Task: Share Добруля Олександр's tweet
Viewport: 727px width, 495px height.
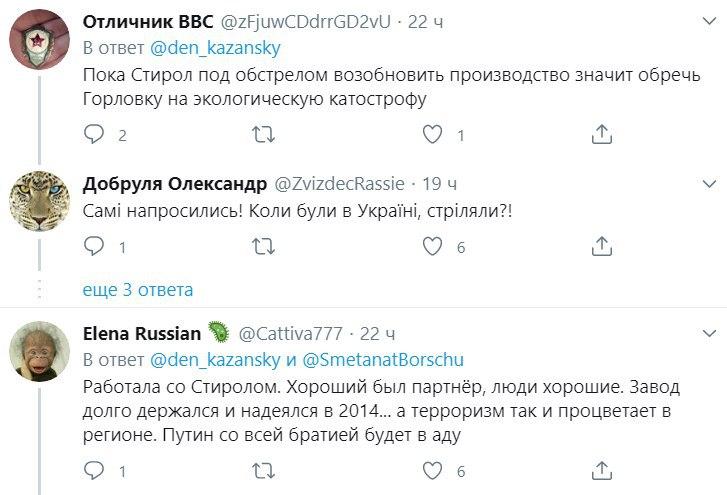Action: click(602, 246)
